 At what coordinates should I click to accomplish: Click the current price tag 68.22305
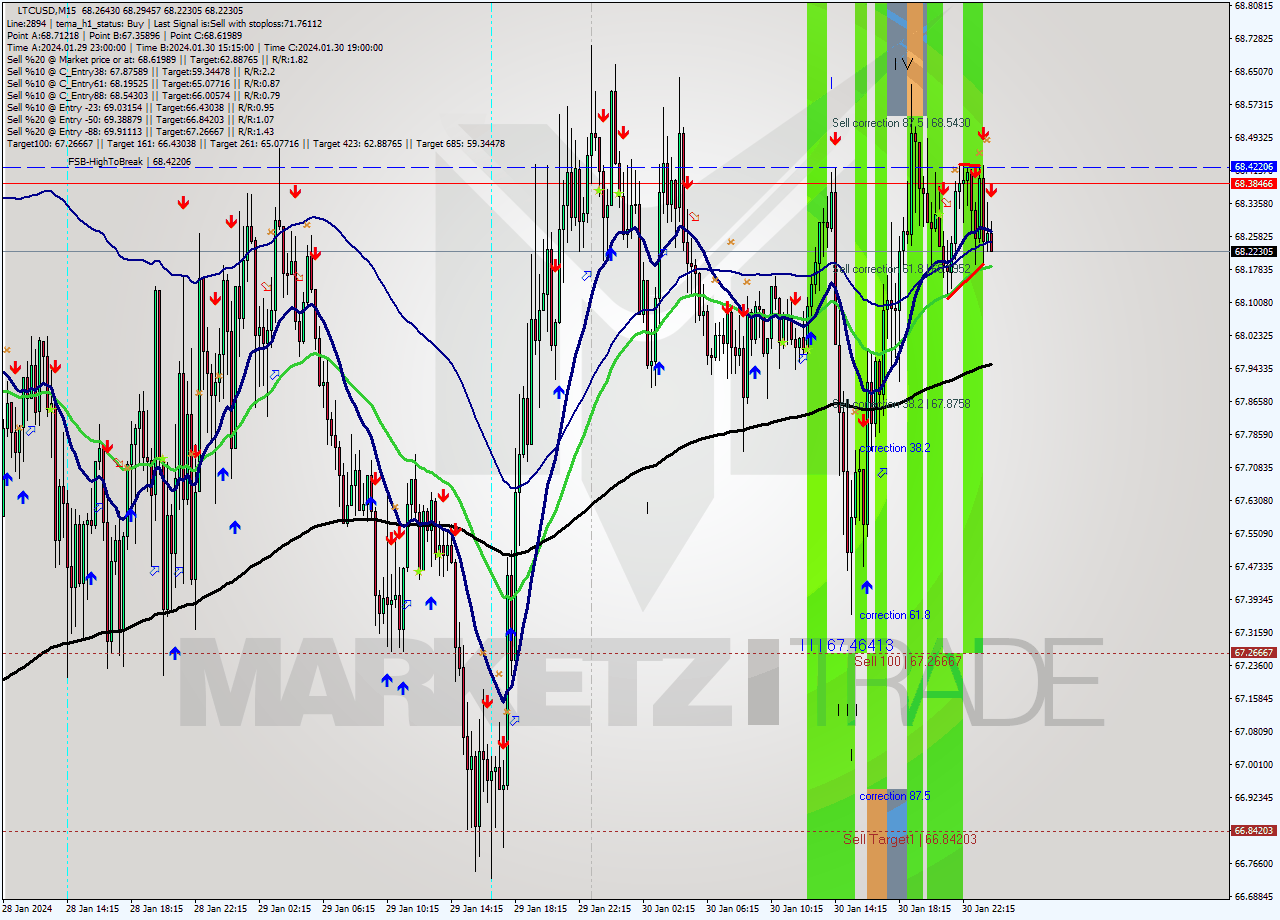tap(1254, 251)
